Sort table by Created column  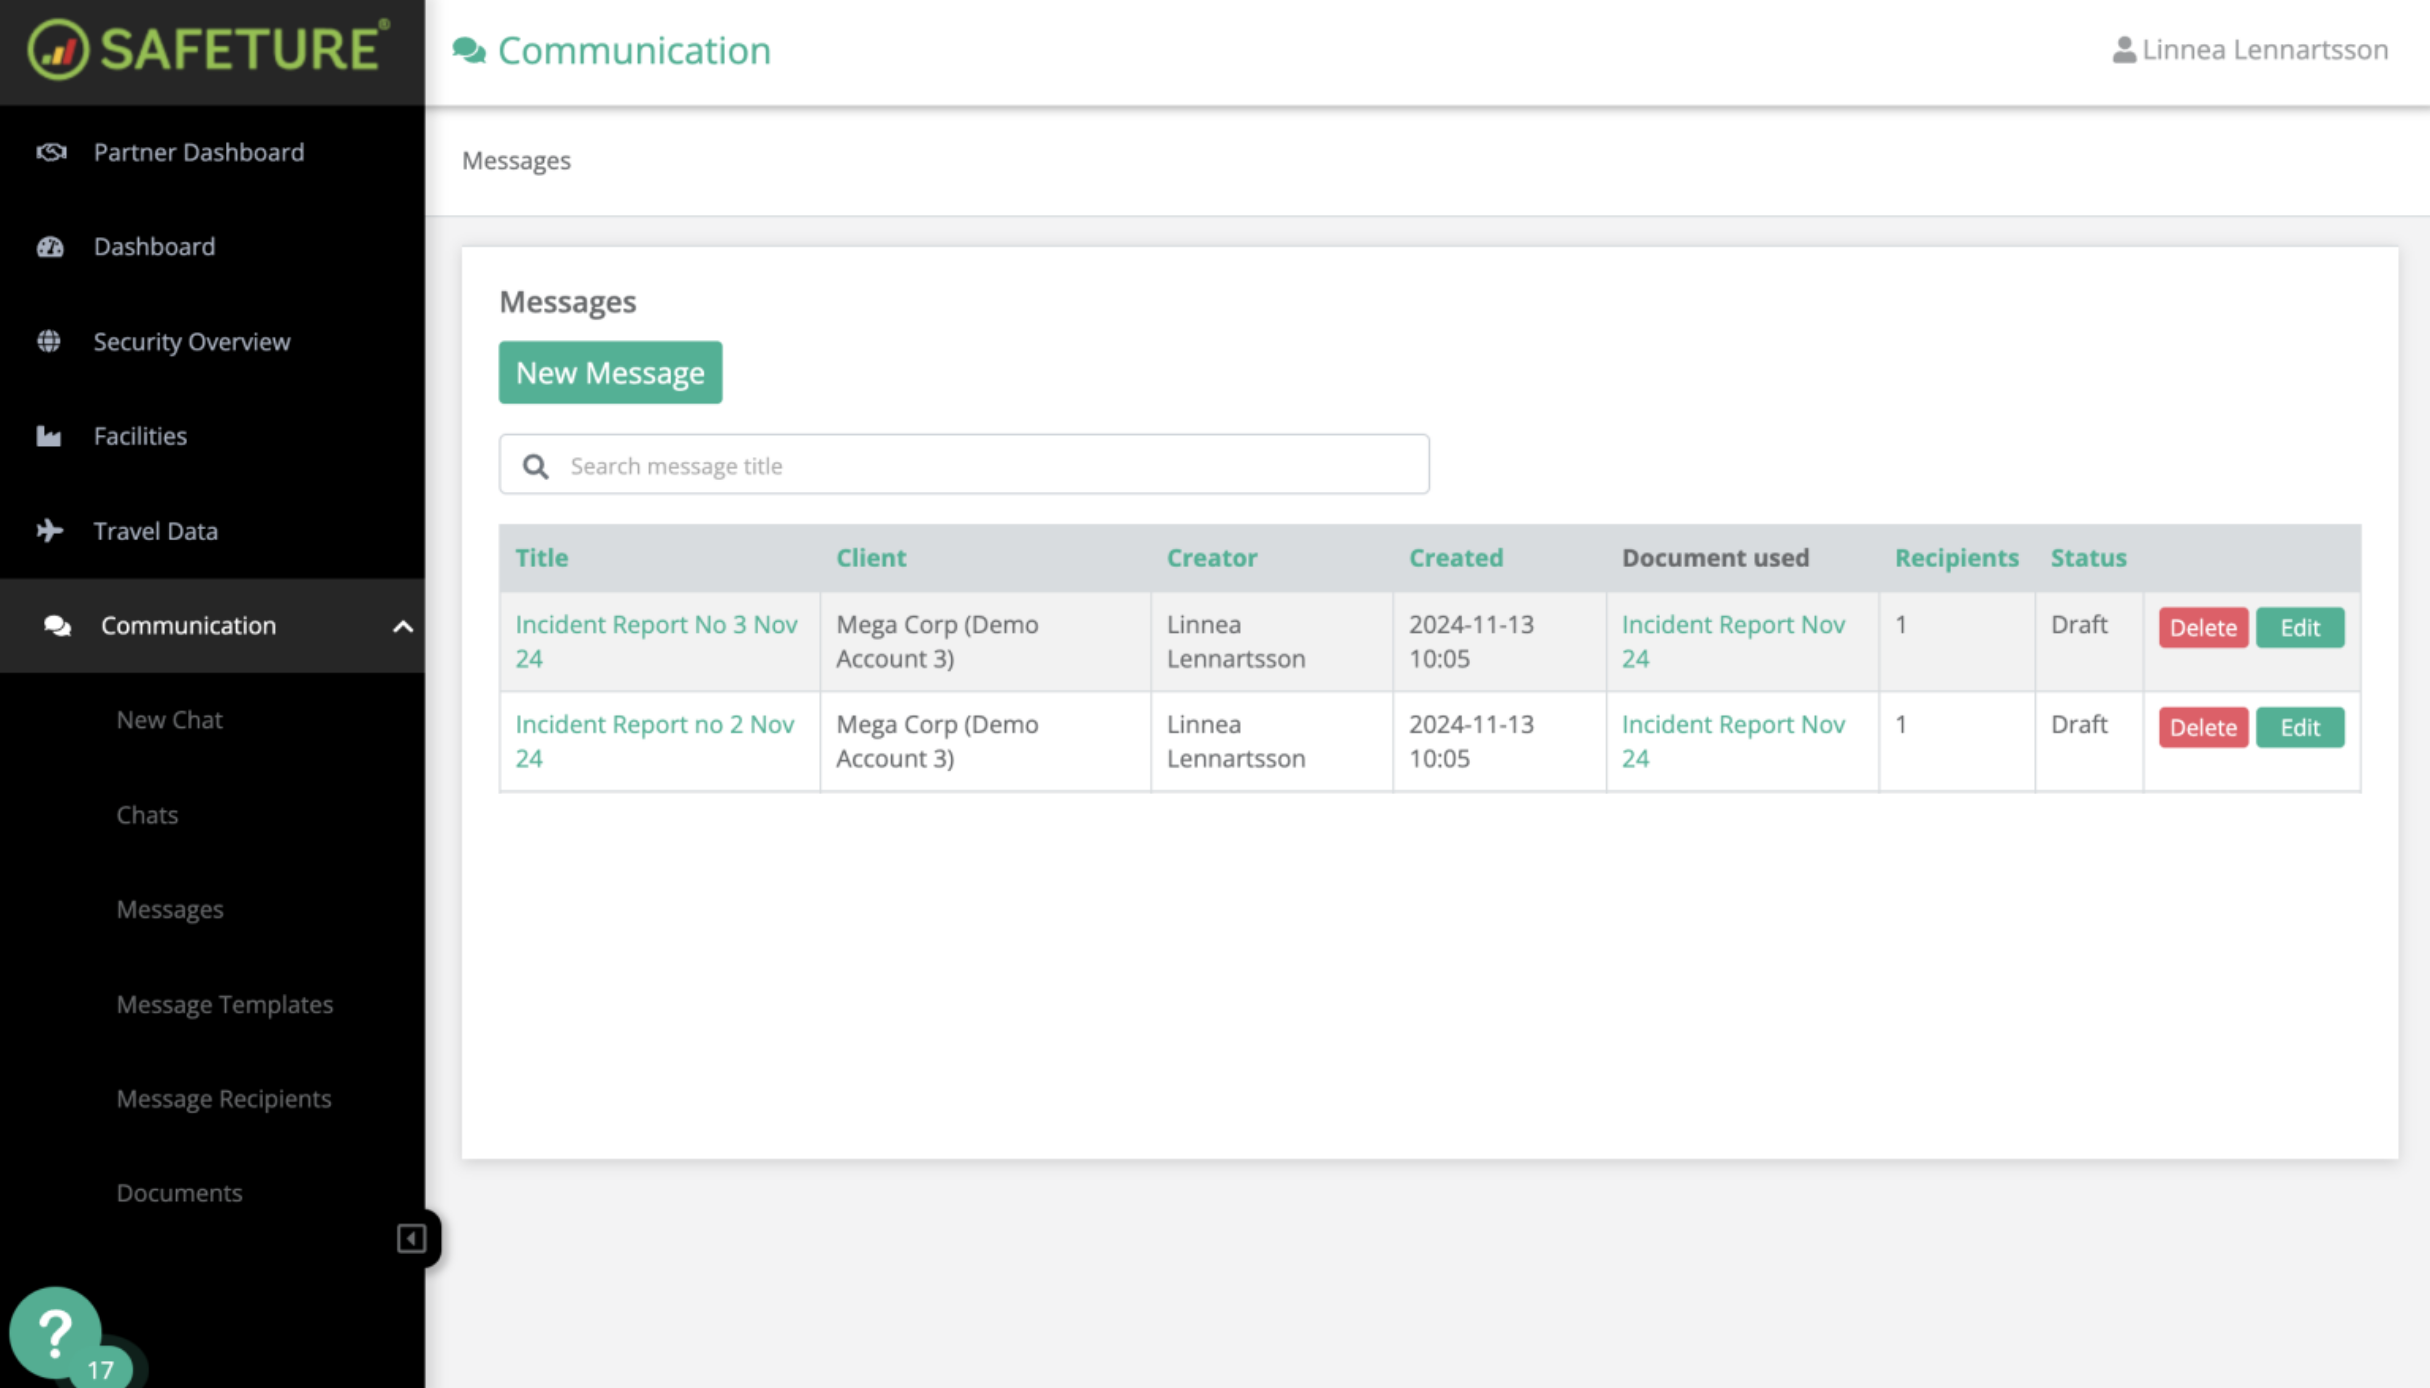click(x=1455, y=558)
